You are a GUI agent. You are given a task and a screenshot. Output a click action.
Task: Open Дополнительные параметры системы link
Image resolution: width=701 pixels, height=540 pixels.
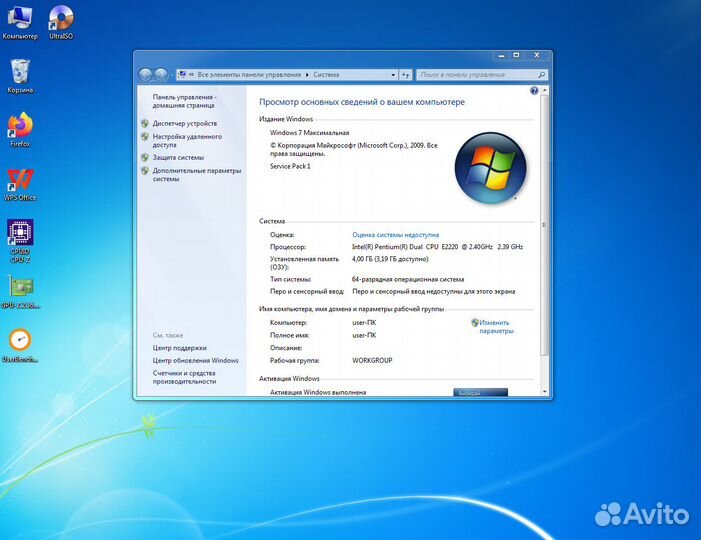pyautogui.click(x=197, y=175)
